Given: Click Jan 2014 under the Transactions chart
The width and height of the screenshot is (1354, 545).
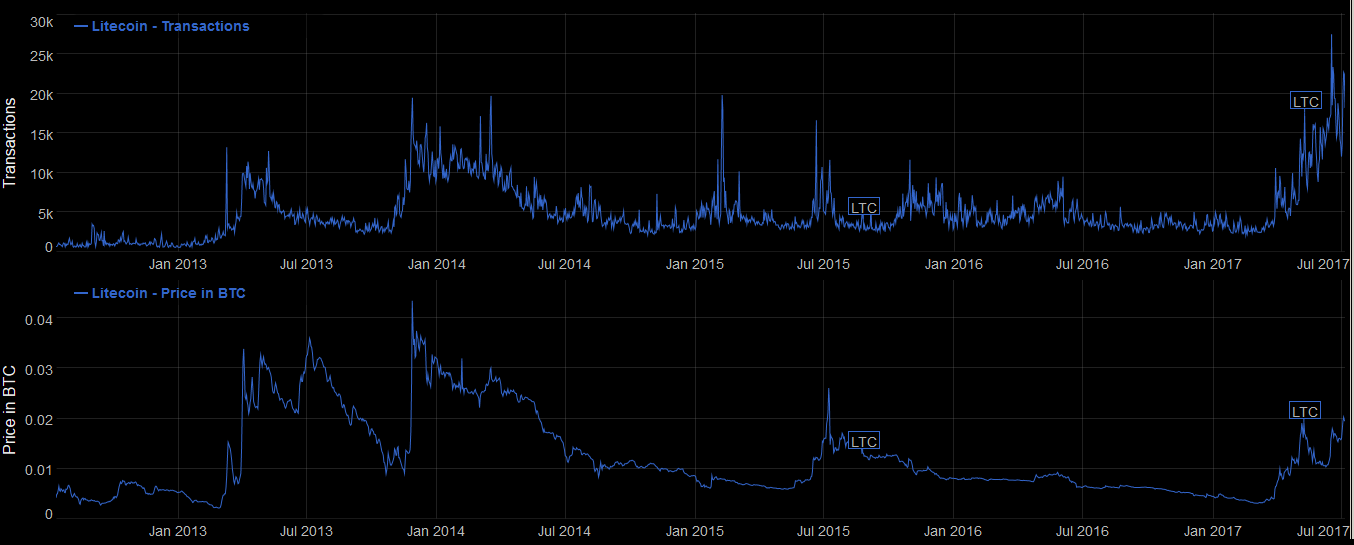Looking at the screenshot, I should click(437, 264).
